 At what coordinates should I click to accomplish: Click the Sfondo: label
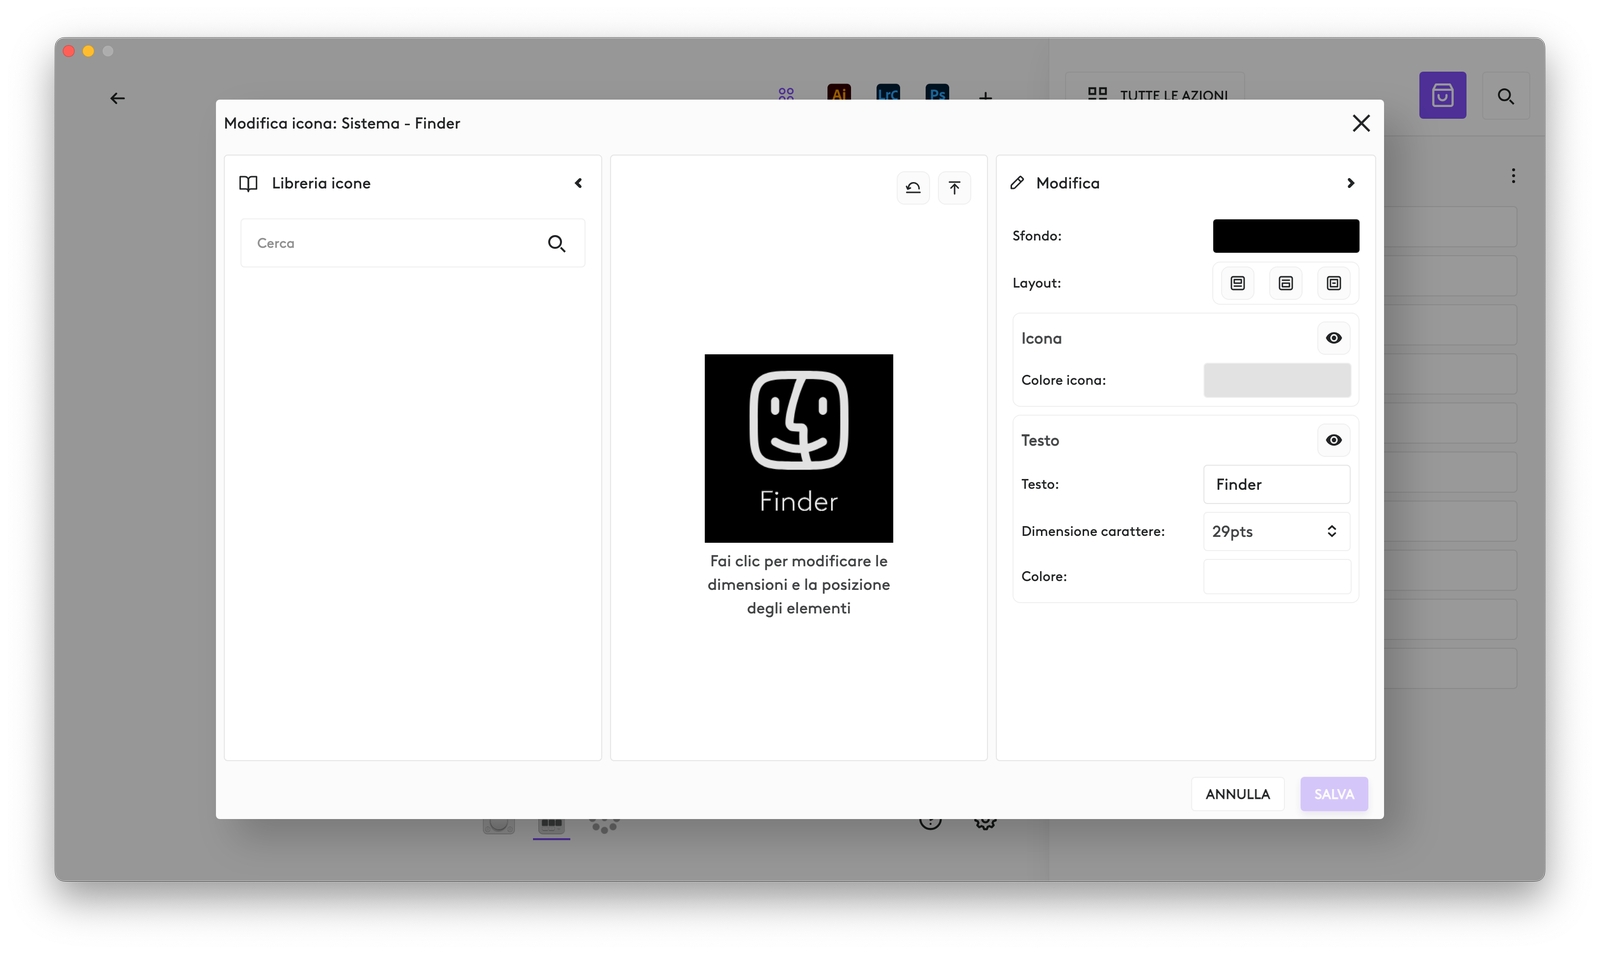1037,236
